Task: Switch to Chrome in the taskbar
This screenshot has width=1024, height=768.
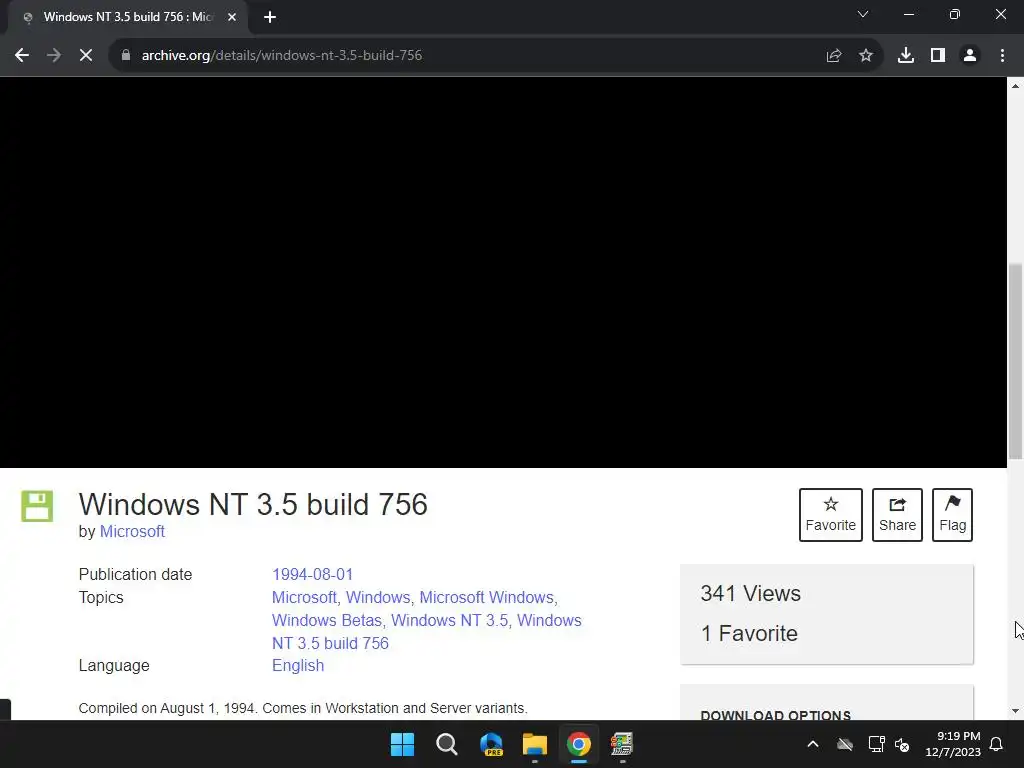Action: tap(579, 744)
